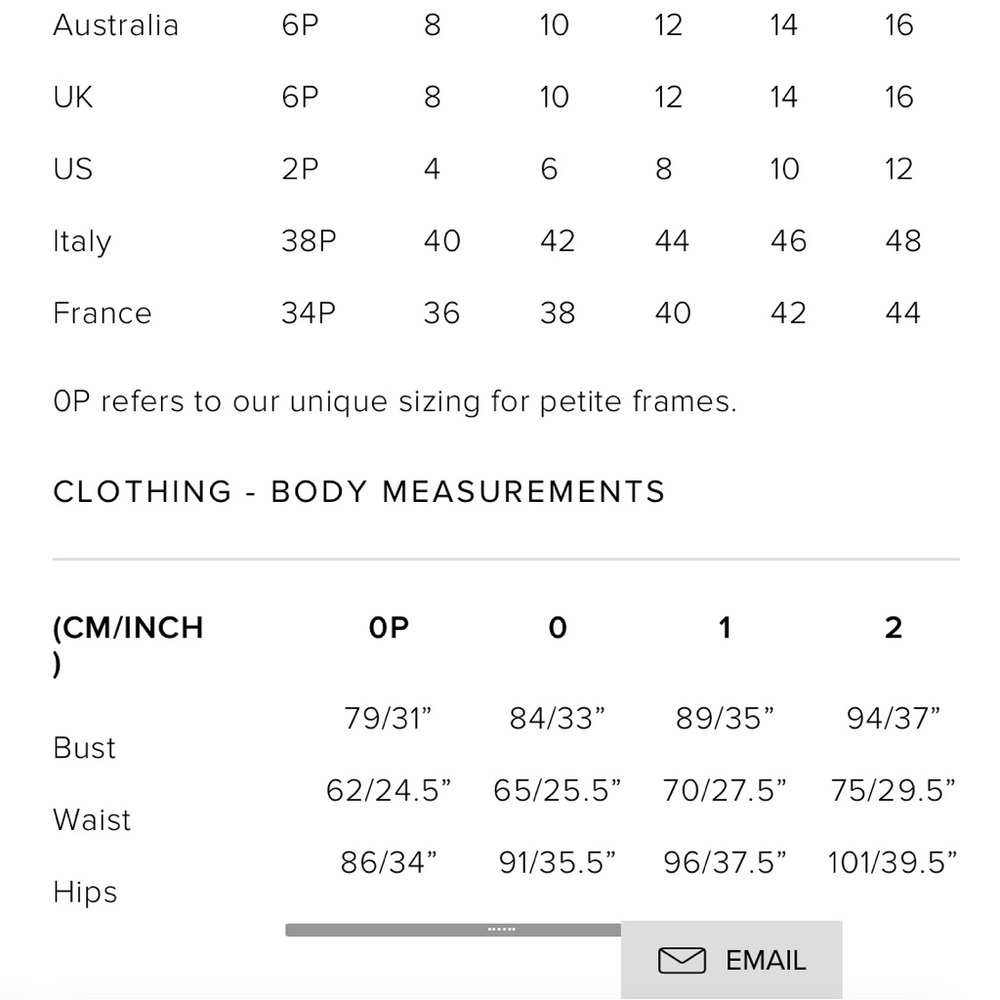Click the 101/39.5" hips measurement

892,863
